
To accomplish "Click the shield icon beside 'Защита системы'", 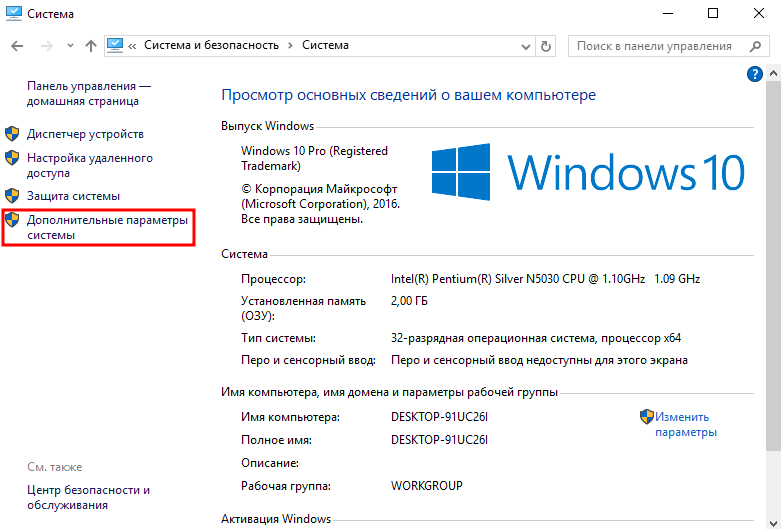I will [x=12, y=196].
